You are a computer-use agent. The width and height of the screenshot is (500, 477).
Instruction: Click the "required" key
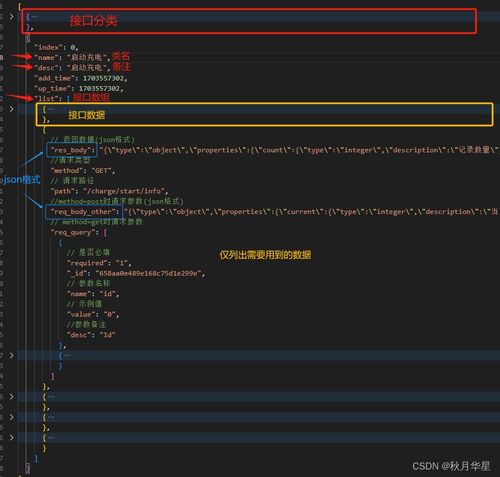tap(87, 263)
